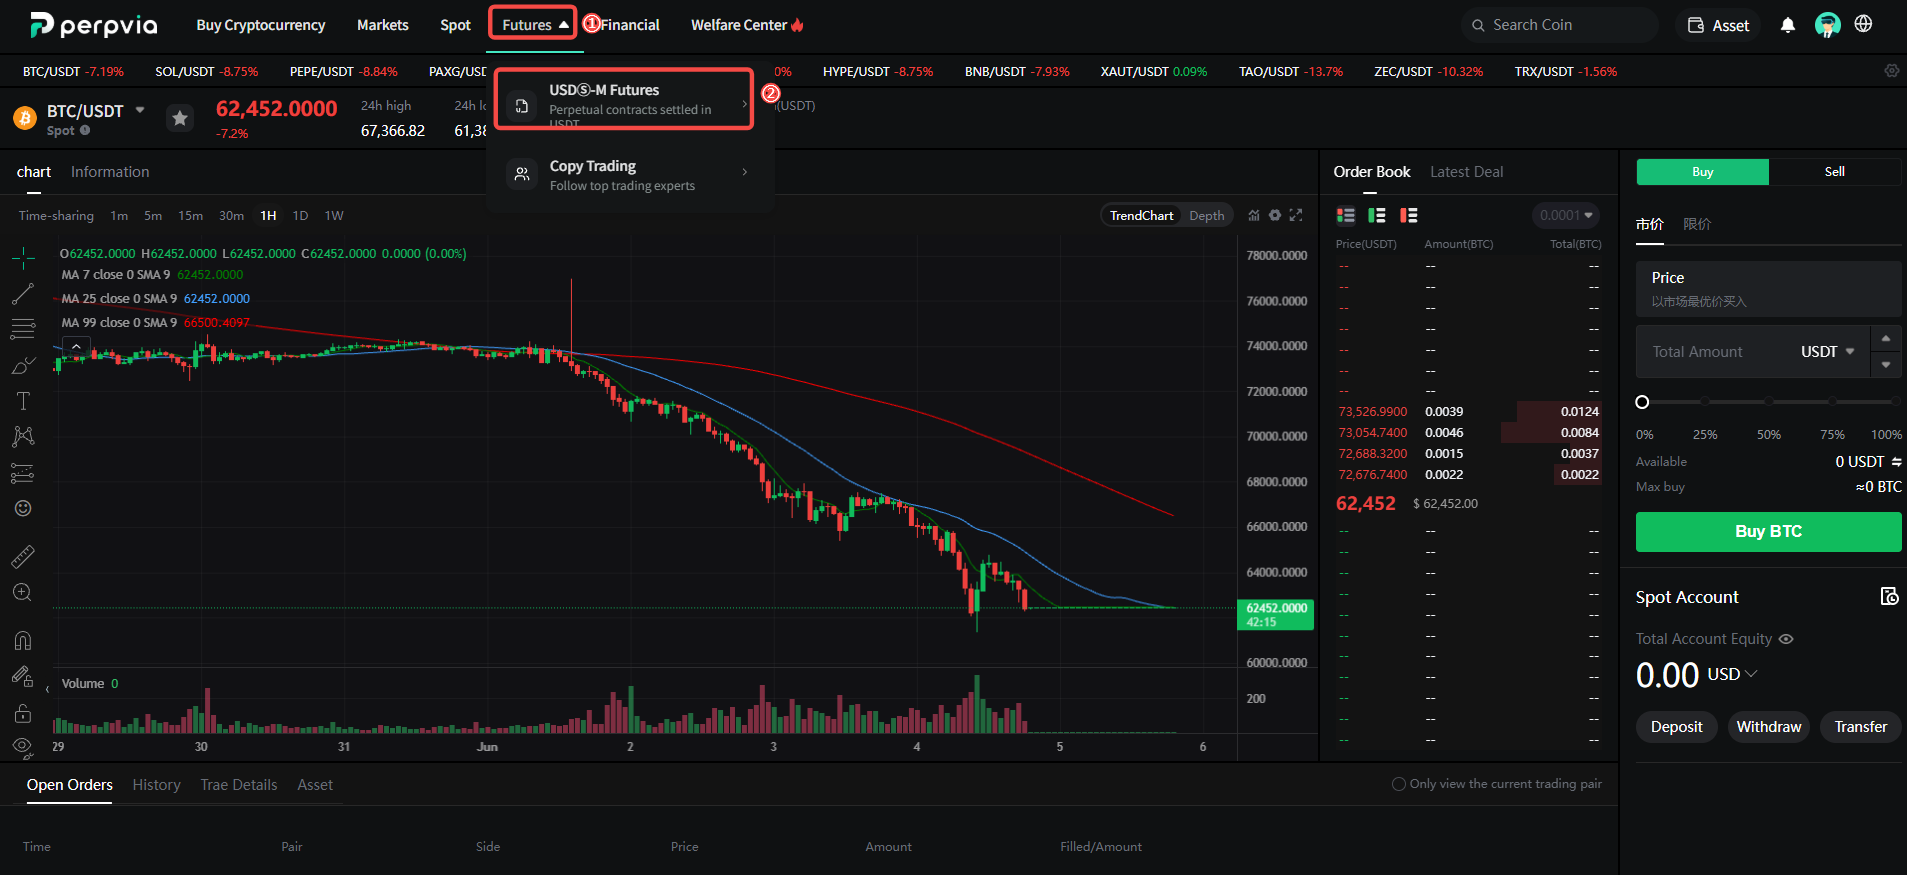Toggle visibility of Total Account Equity
The height and width of the screenshot is (875, 1907).
pos(1786,639)
